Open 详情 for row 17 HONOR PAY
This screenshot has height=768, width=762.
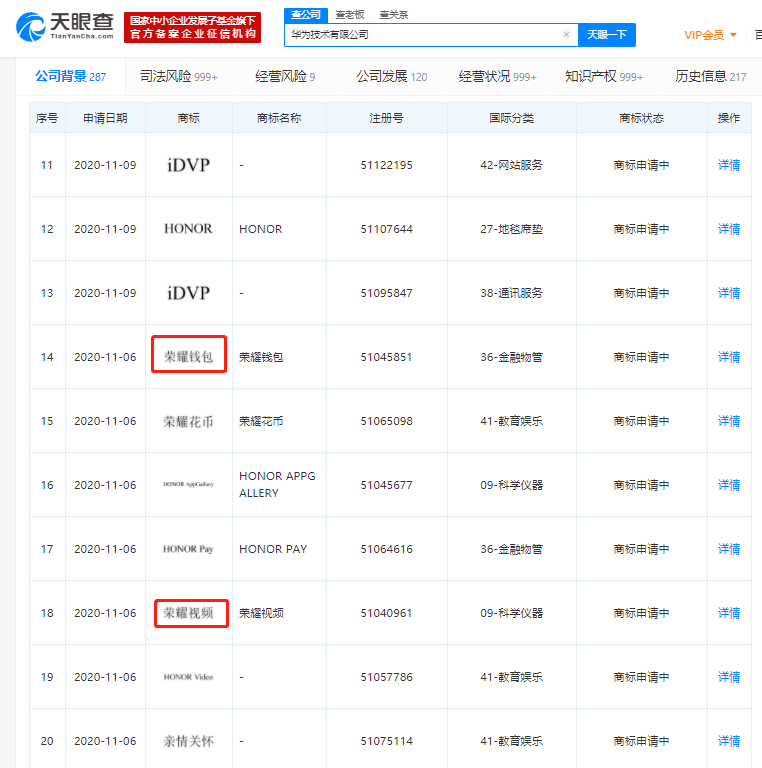pos(729,549)
